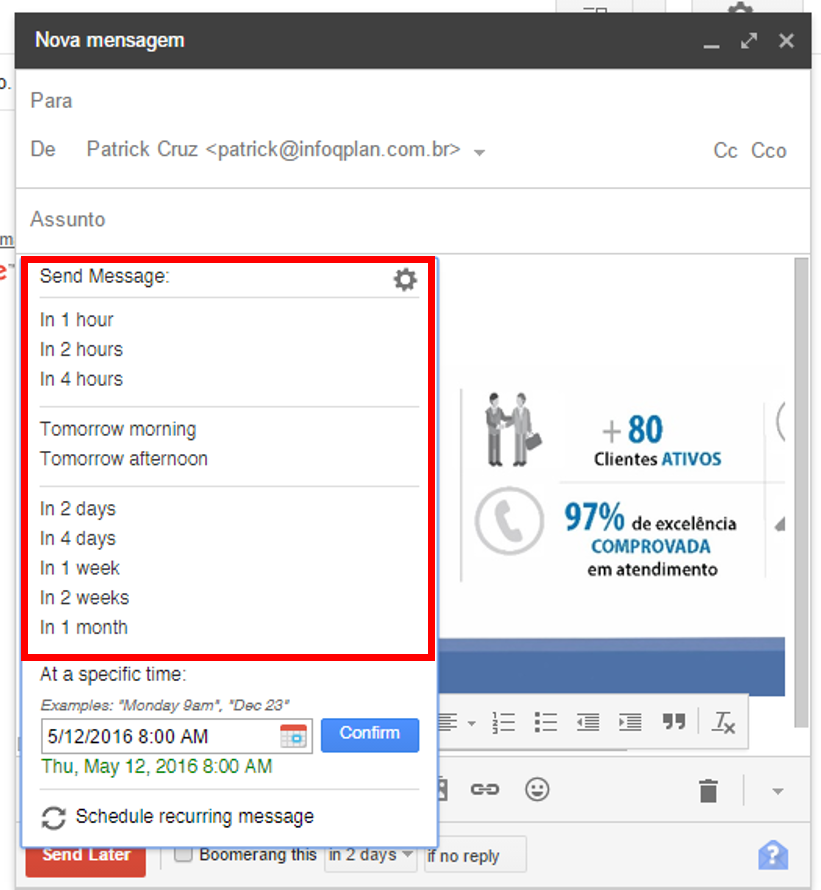The height and width of the screenshot is (890, 821).
Task: Choose 'In 1 month' send option
Action: click(83, 627)
